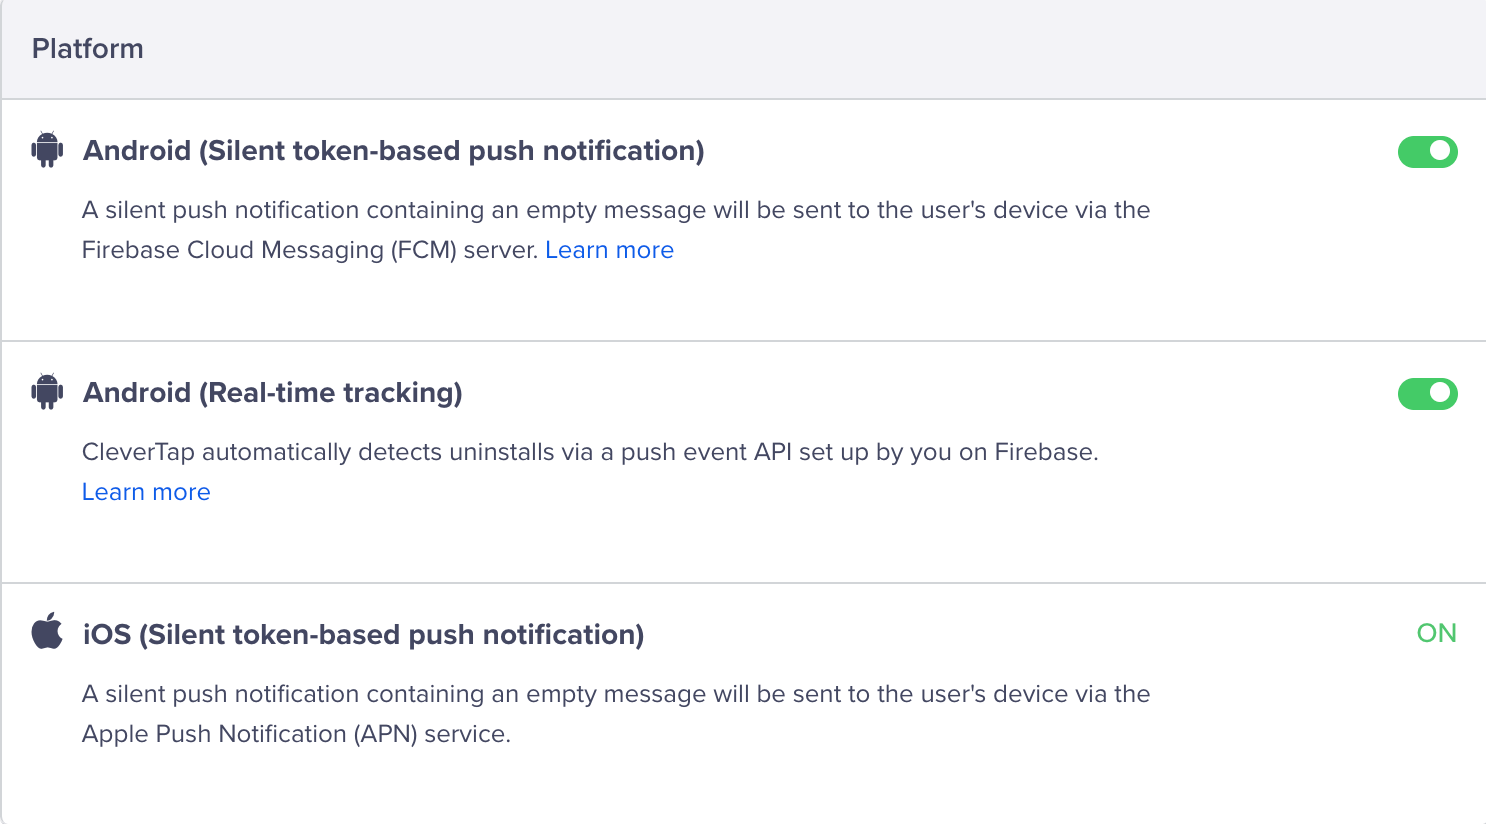Image resolution: width=1486 pixels, height=824 pixels.
Task: Select the iOS (Silent token-based push notification) heading
Action: tap(363, 635)
